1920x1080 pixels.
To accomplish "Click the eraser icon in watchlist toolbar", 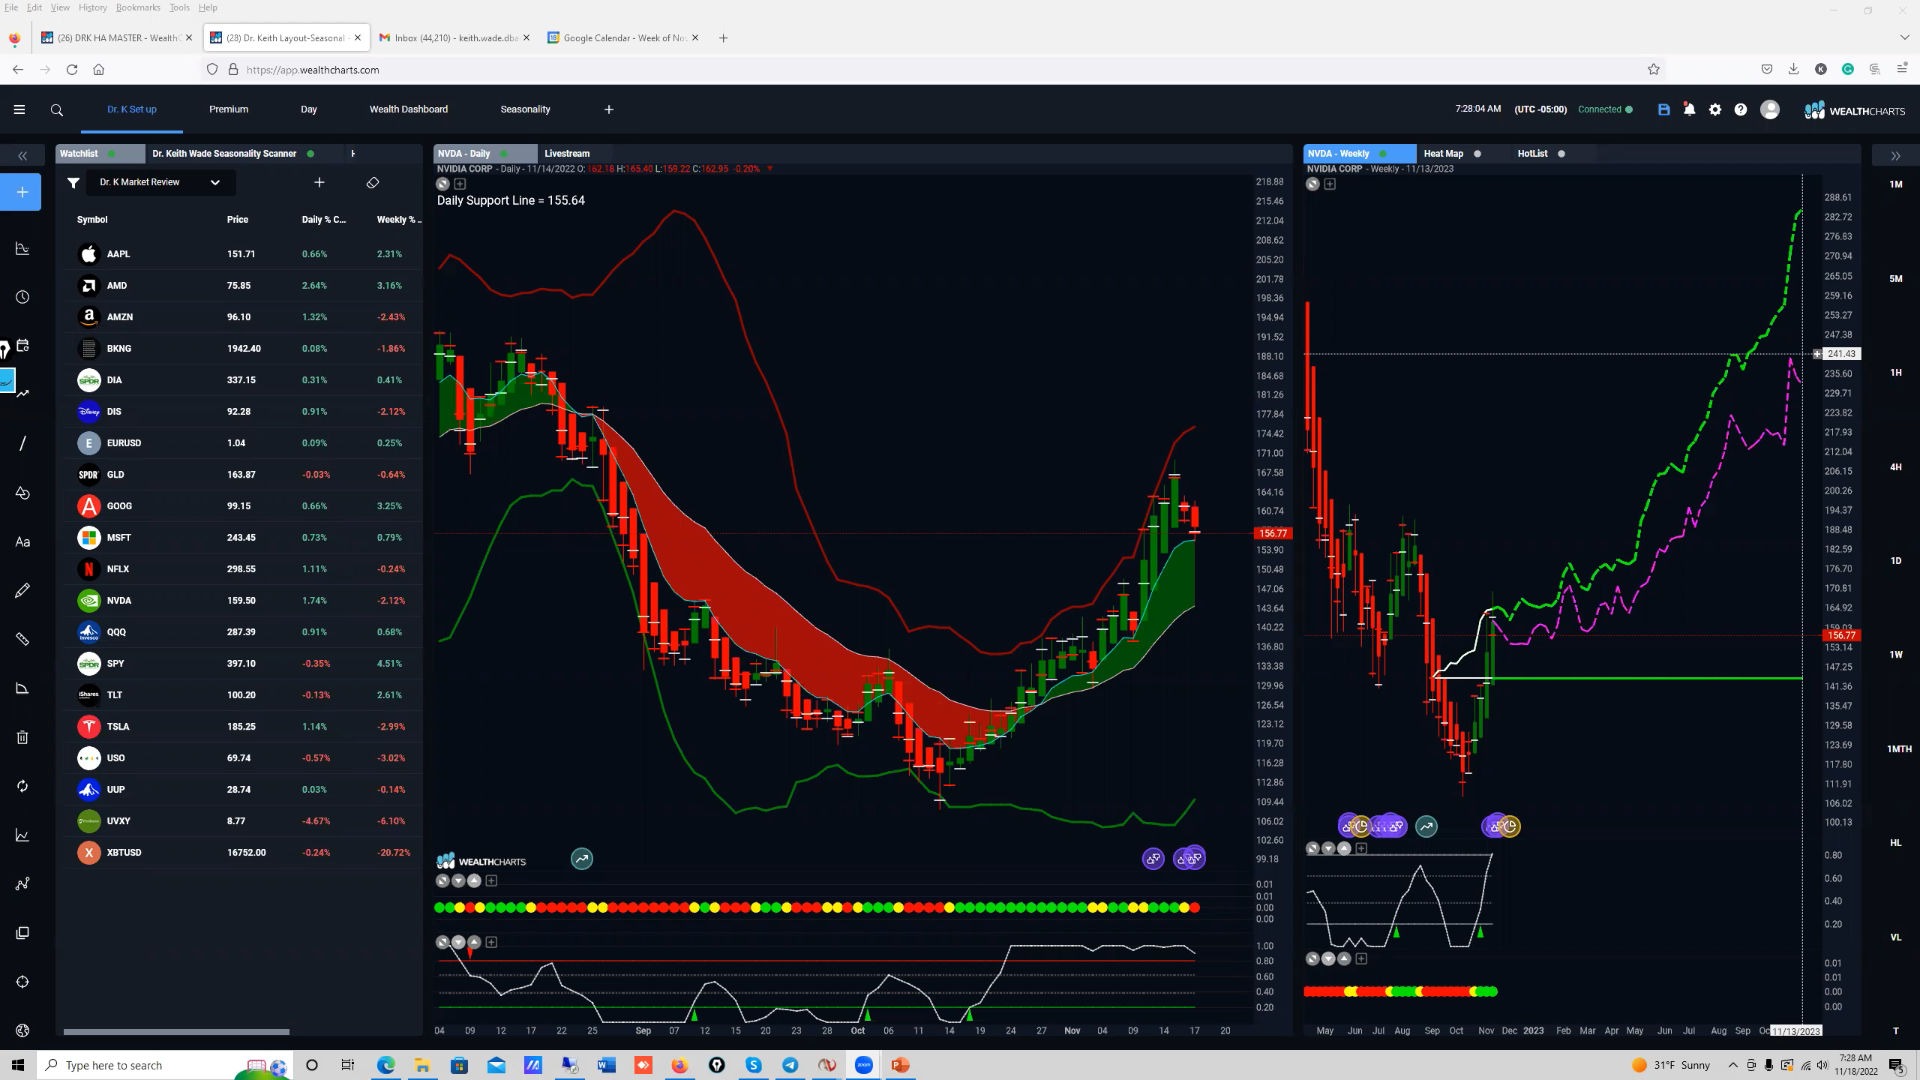I will (x=372, y=183).
